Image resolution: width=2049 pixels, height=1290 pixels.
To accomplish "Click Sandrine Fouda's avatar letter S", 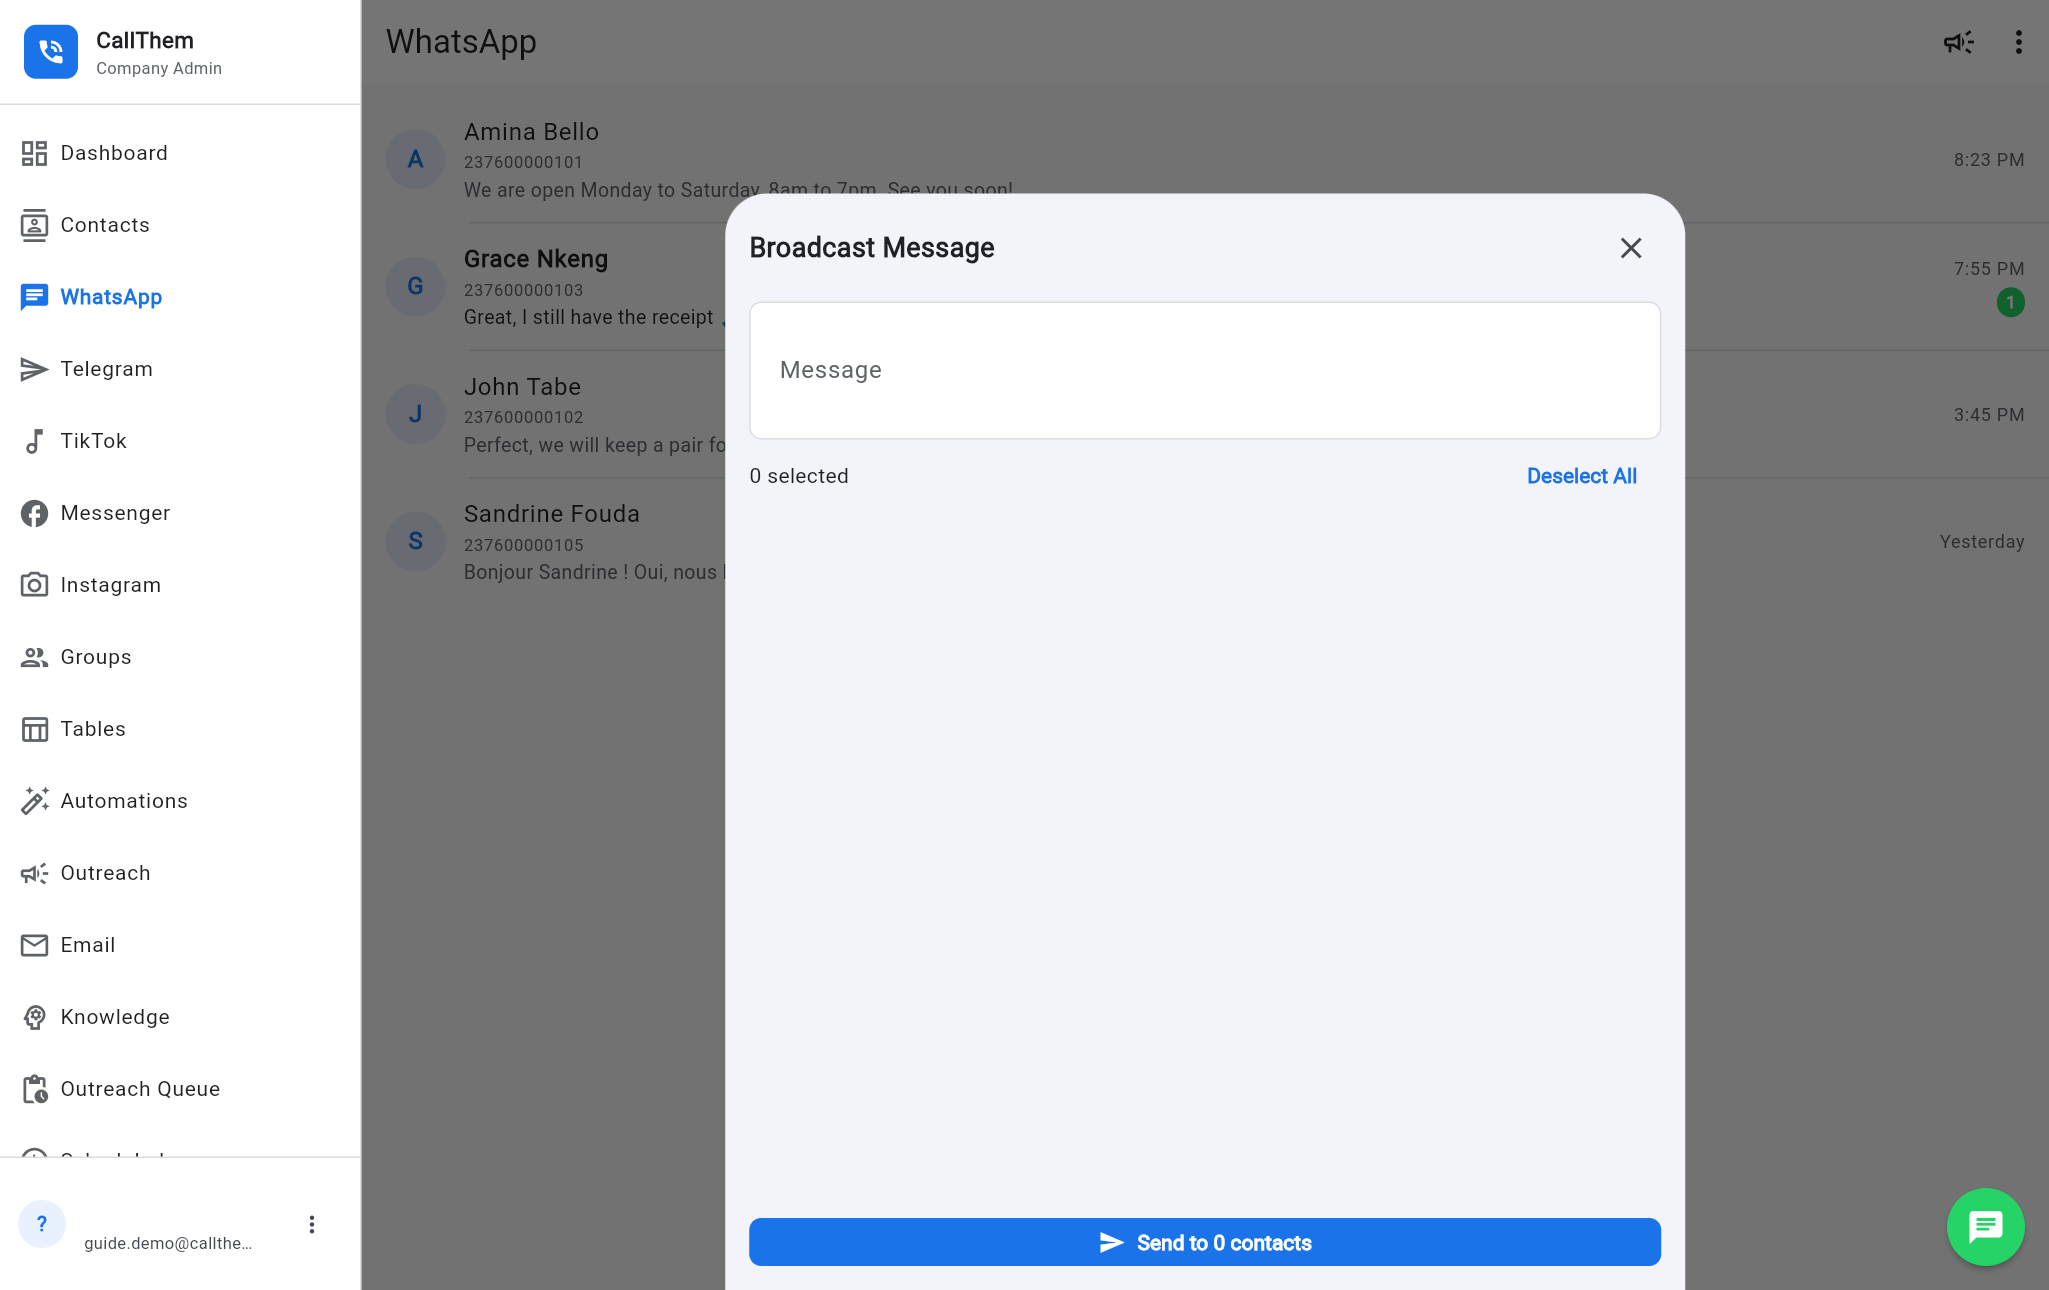I will pos(415,541).
